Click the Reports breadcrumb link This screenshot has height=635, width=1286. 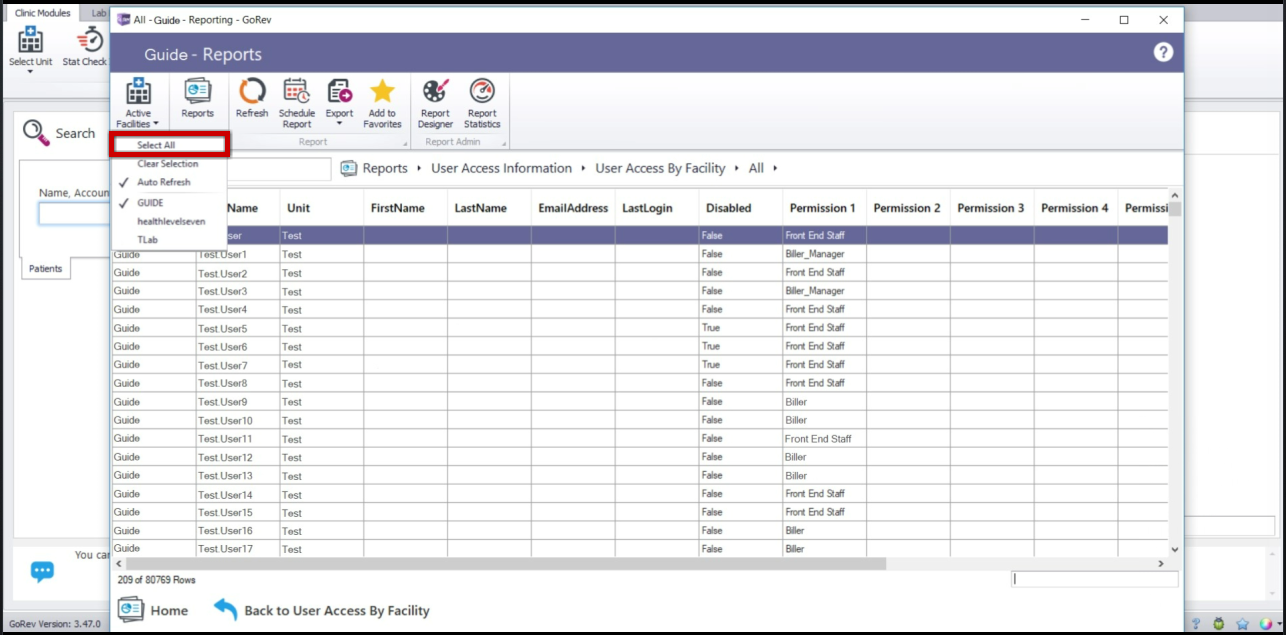(385, 168)
